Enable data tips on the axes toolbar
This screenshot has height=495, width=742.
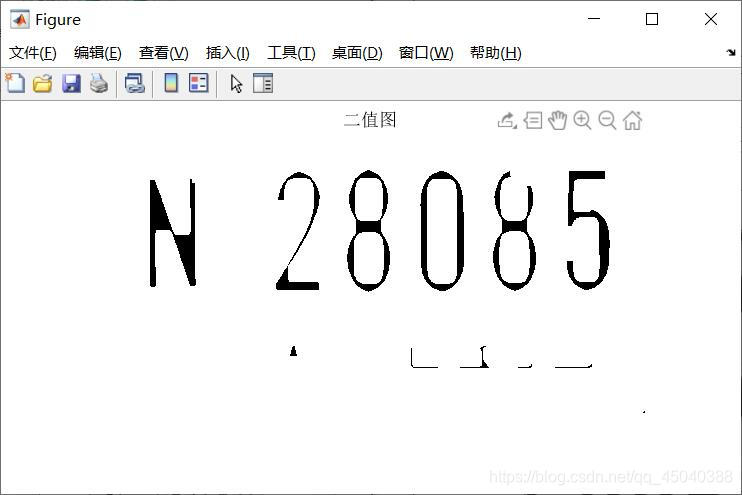click(533, 120)
